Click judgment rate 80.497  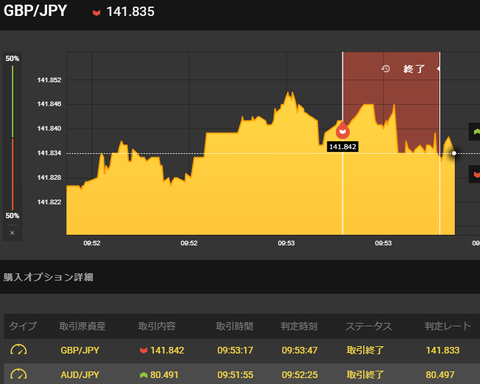tap(440, 375)
